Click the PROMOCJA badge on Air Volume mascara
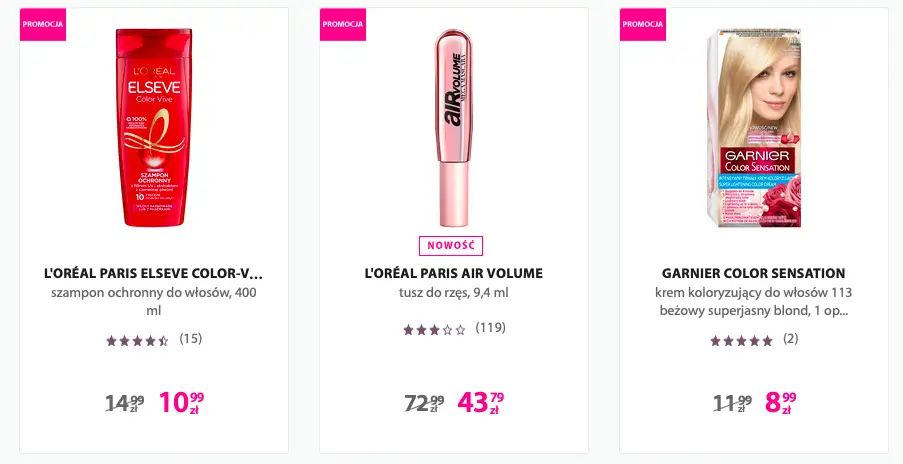The image size is (903, 464). click(x=343, y=24)
